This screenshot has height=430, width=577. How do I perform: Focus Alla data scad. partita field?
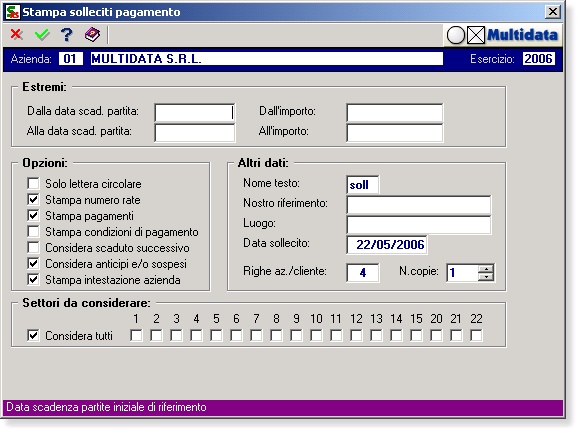tap(195, 133)
